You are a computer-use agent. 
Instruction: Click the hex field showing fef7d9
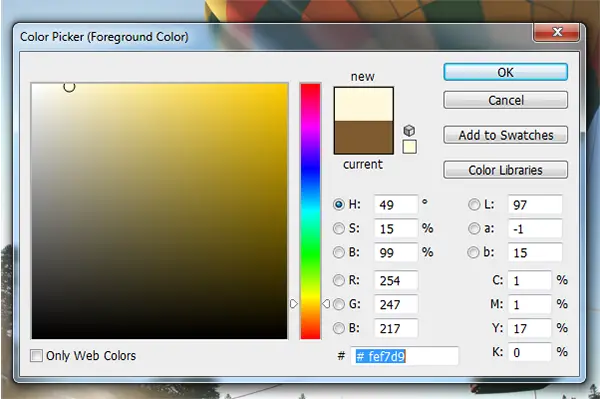tap(404, 356)
